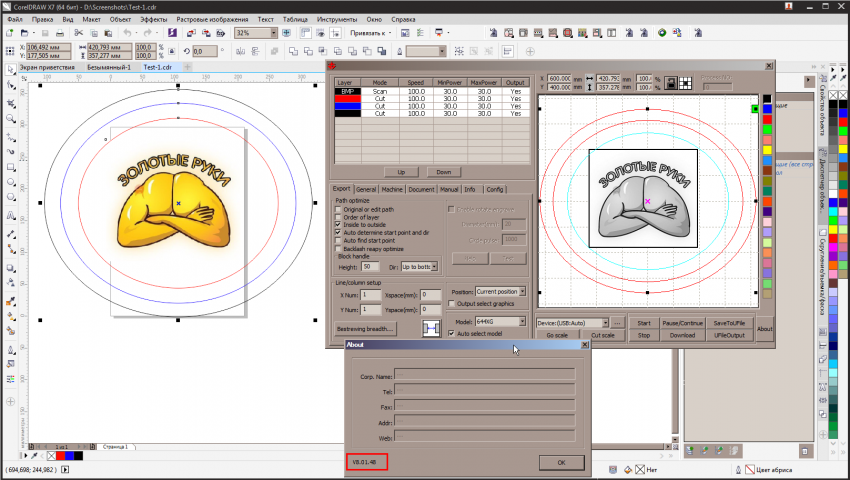
Task: Switch to the Machine tab
Action: coord(392,189)
